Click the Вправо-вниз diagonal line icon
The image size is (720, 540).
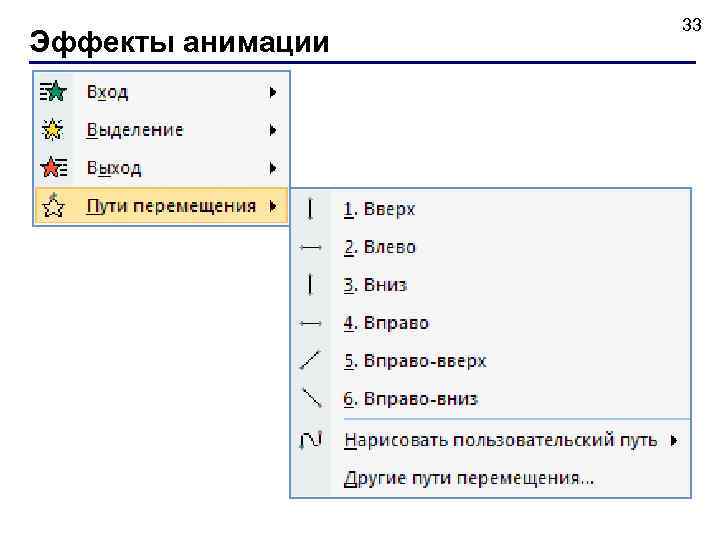tap(311, 398)
